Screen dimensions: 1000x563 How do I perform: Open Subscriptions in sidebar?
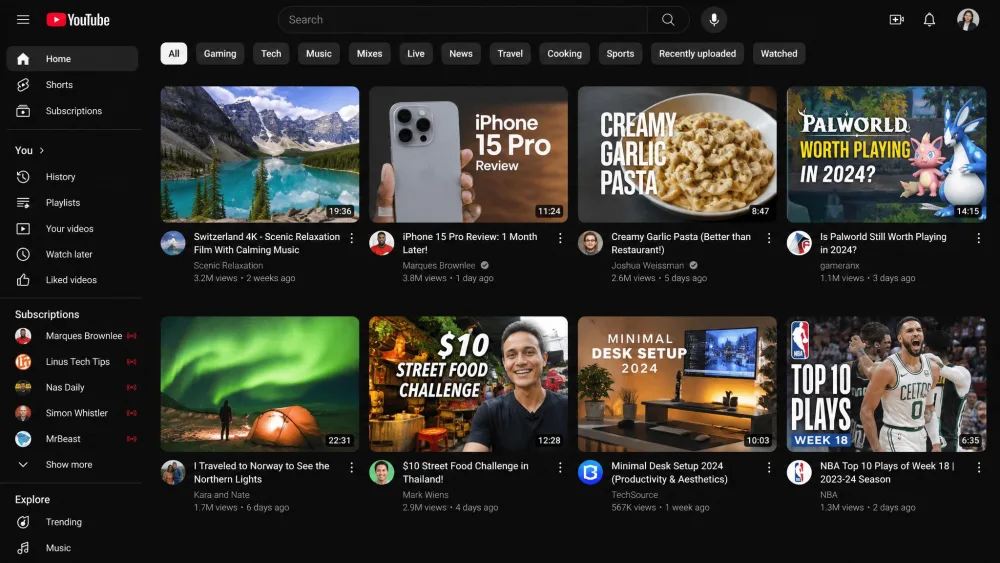(72, 111)
